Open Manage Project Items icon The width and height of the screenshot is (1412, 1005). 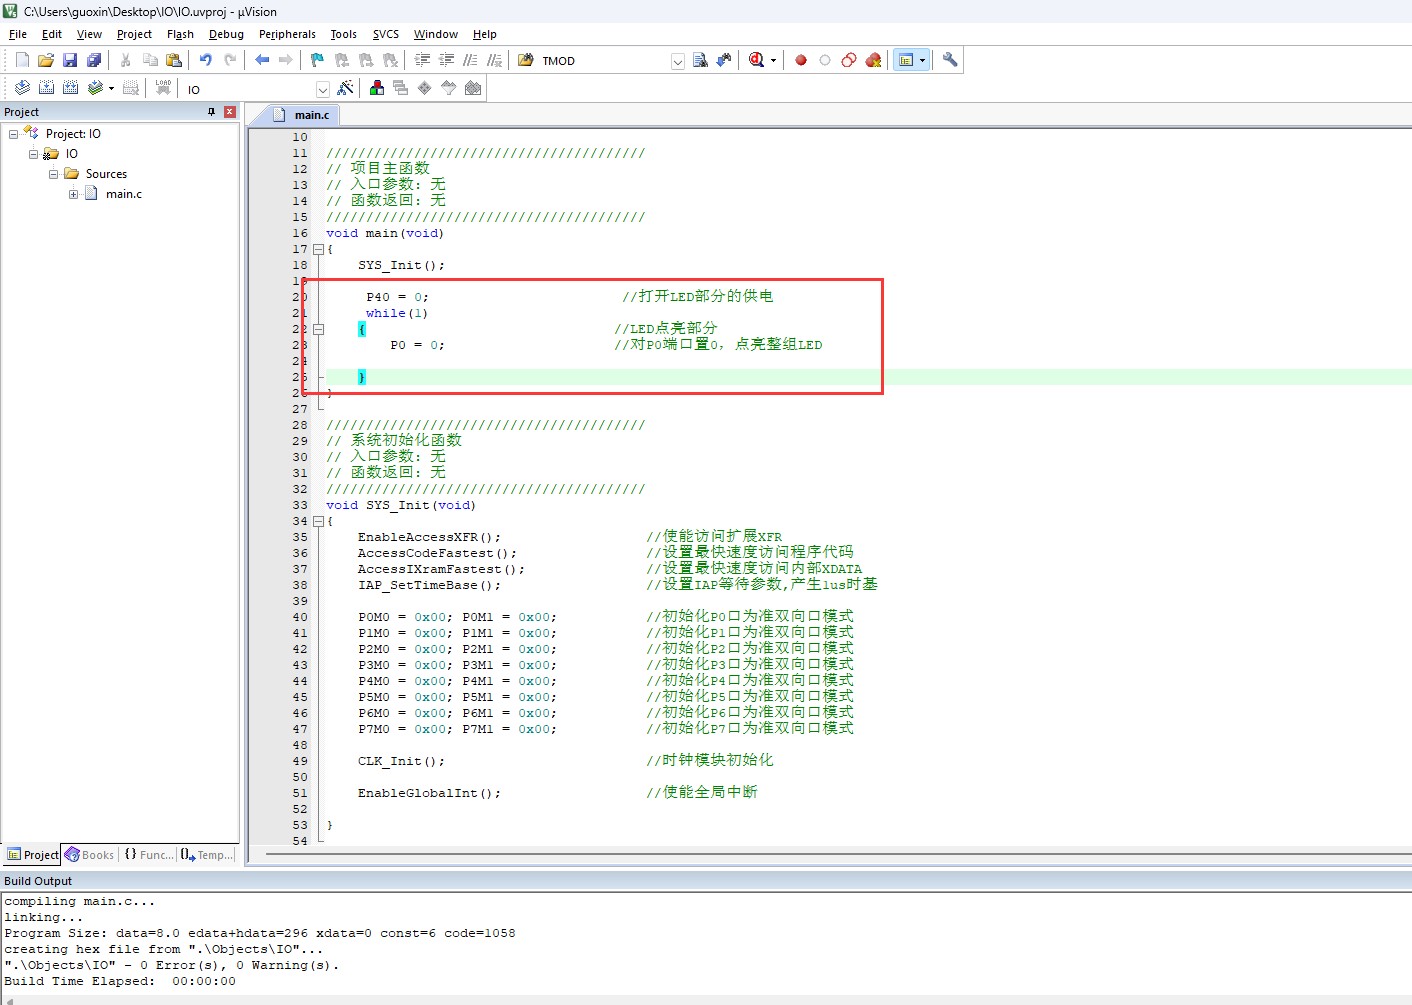pyautogui.click(x=377, y=88)
